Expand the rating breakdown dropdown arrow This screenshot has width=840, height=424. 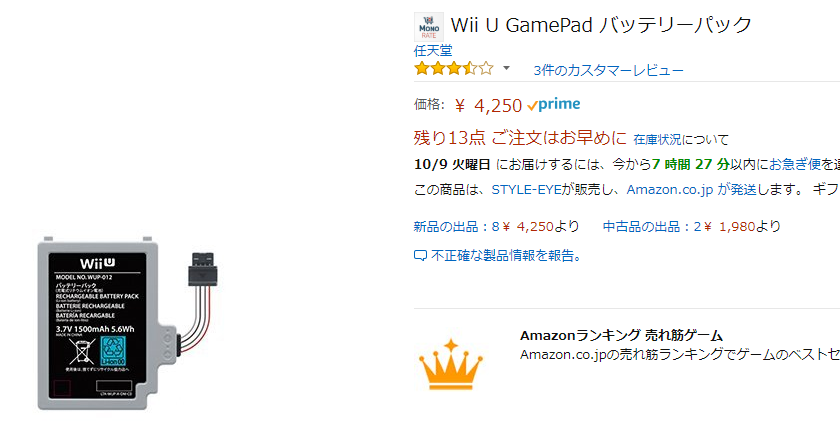point(506,68)
